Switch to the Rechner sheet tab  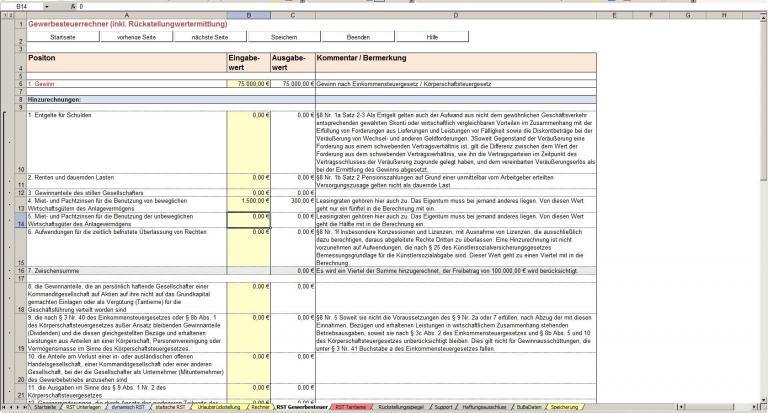click(261, 407)
